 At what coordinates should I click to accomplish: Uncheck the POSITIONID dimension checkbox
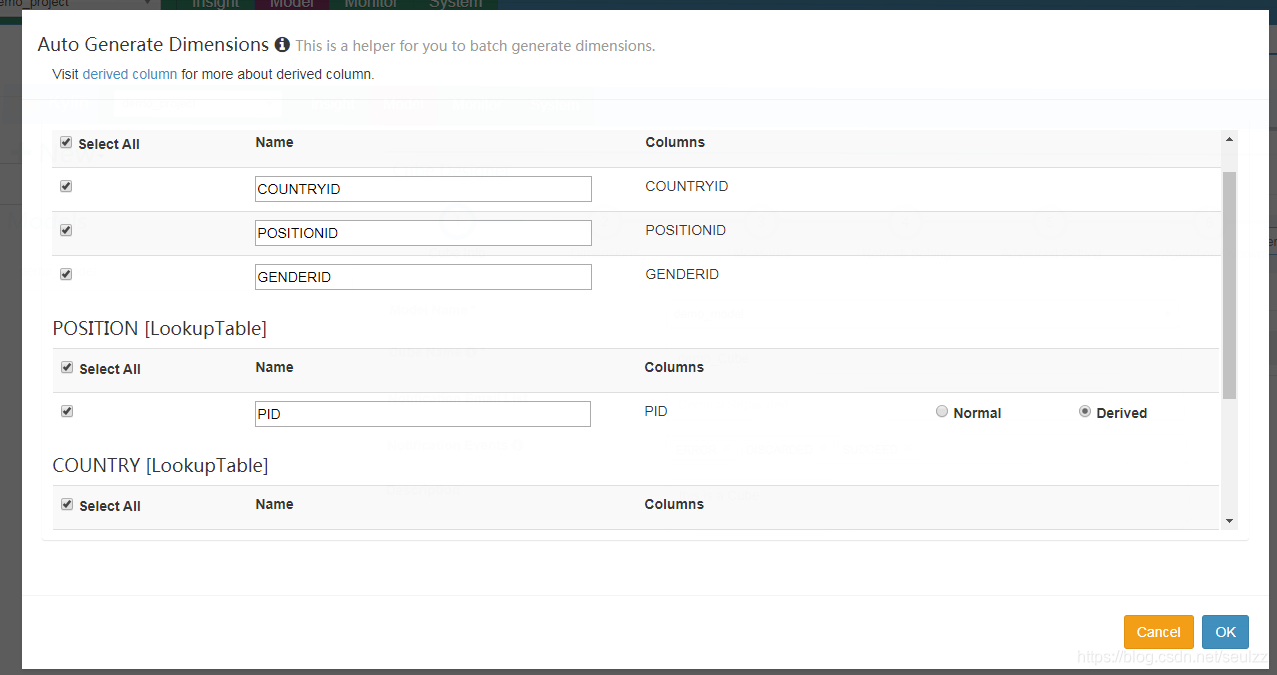tap(67, 230)
